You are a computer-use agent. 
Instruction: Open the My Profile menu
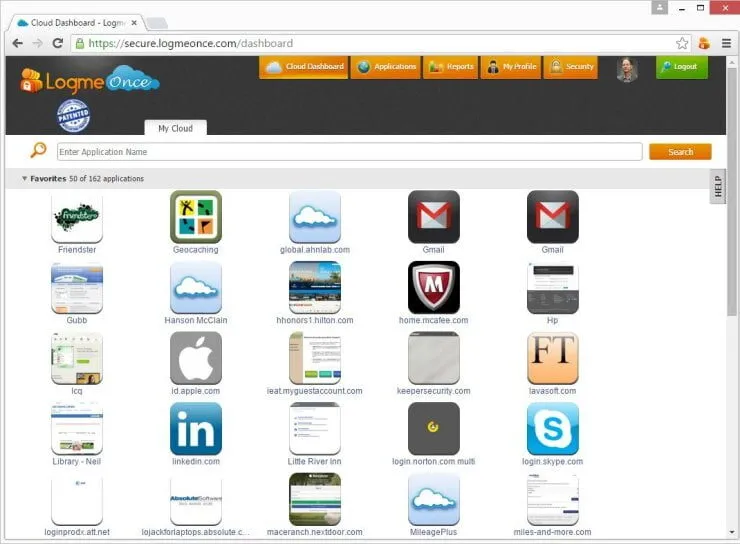(511, 67)
